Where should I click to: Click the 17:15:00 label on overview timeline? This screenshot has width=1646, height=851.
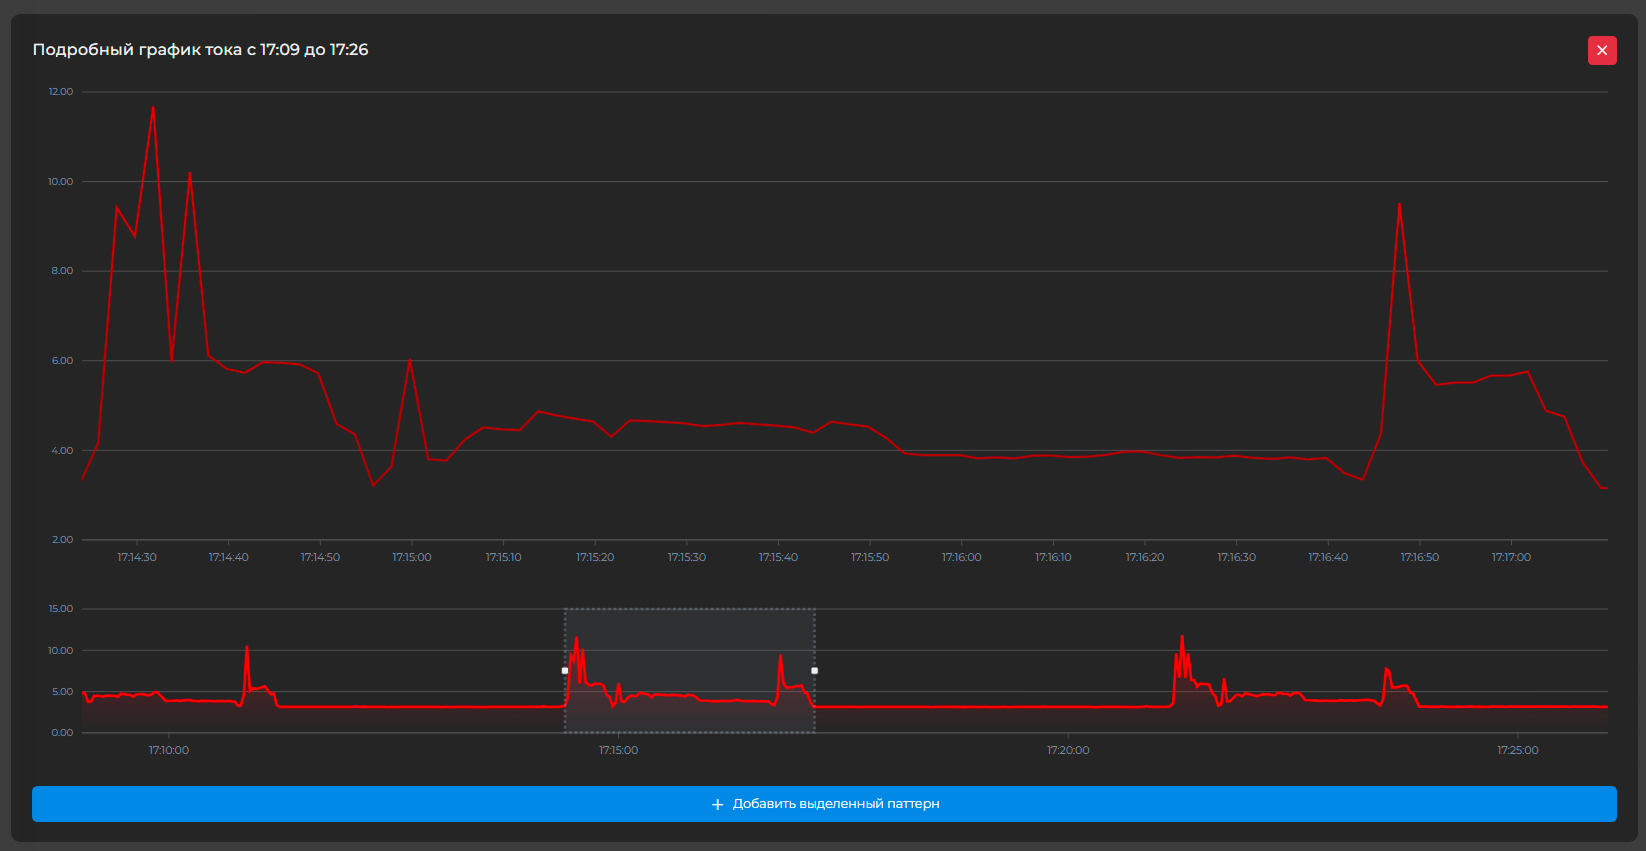pos(618,750)
